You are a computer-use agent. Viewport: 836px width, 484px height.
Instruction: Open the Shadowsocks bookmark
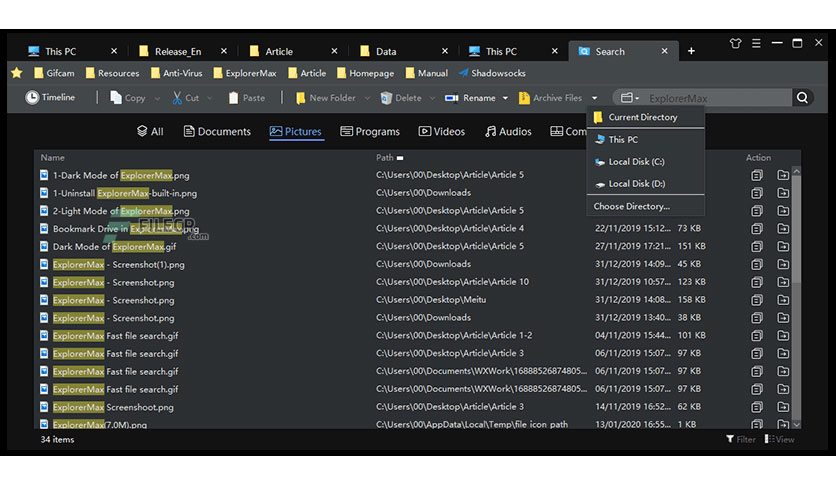coord(492,73)
